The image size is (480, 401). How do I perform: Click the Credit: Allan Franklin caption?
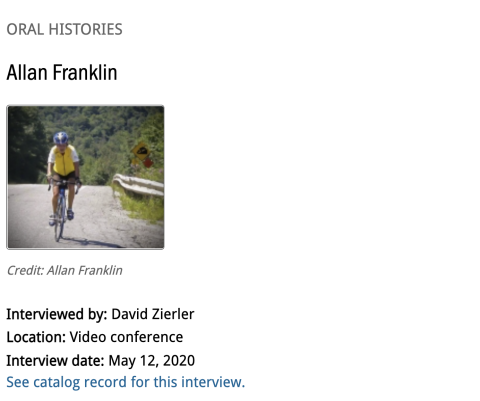point(64,270)
